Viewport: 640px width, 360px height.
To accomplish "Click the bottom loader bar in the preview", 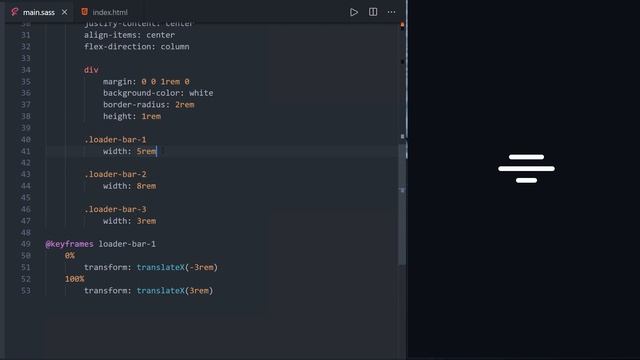I will (527, 180).
